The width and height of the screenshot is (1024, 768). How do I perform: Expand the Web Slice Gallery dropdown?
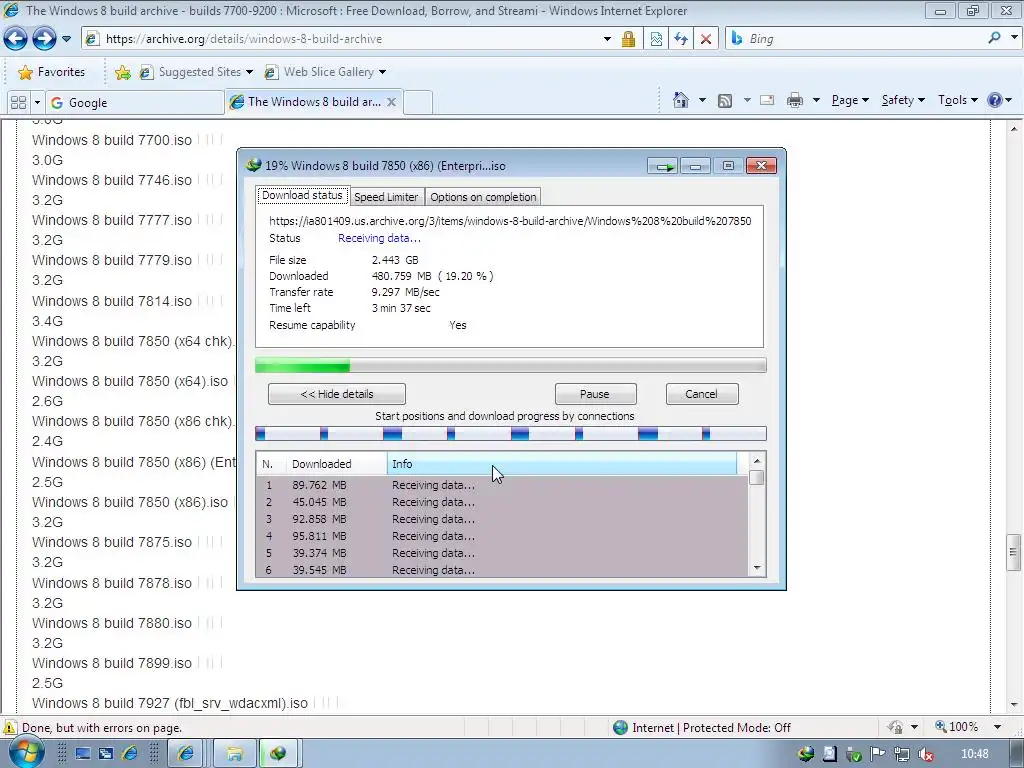tap(382, 72)
